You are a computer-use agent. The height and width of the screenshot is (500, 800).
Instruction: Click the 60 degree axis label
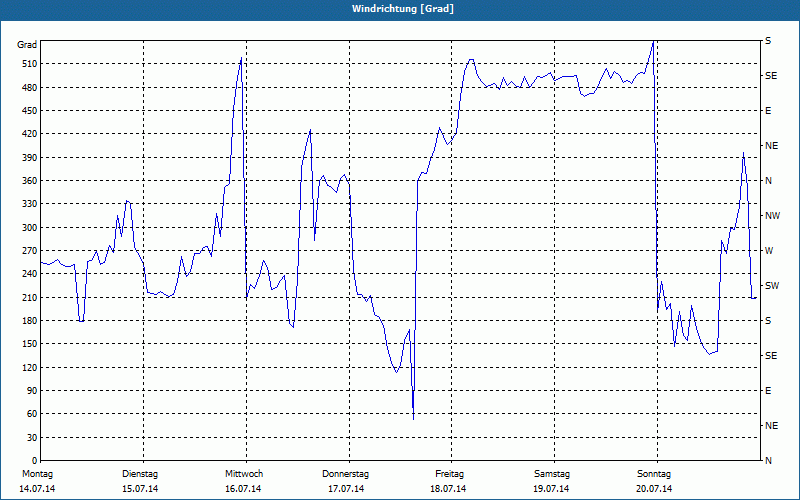32,414
